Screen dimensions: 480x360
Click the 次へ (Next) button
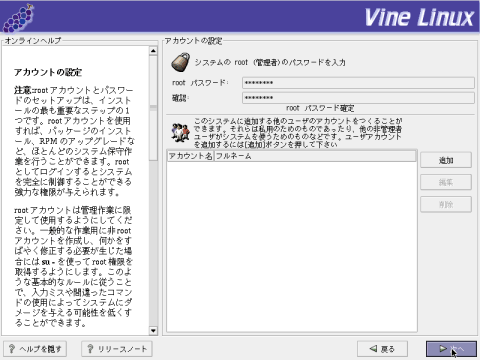point(451,349)
